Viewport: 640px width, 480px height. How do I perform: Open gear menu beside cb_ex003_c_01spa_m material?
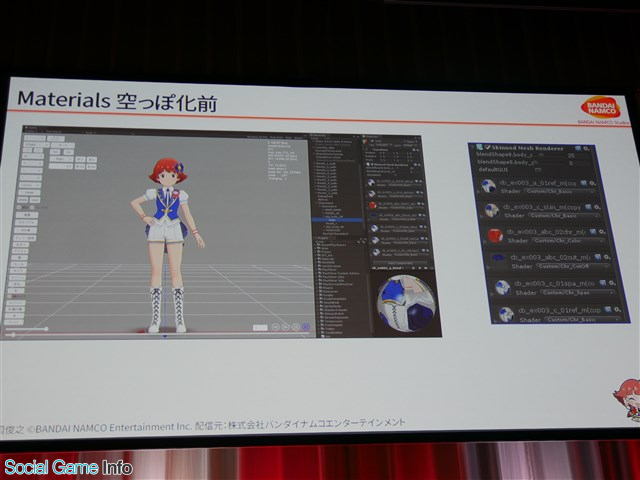612,283
